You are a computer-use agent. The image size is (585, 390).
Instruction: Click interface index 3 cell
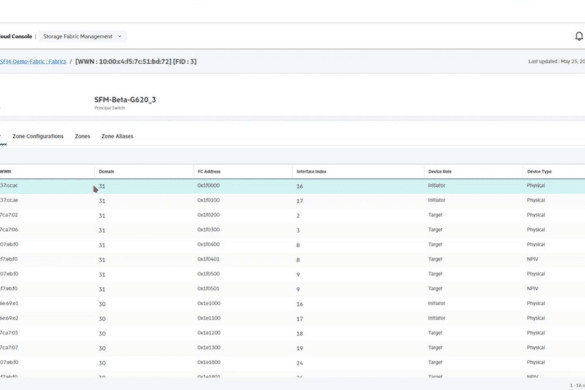298,231
